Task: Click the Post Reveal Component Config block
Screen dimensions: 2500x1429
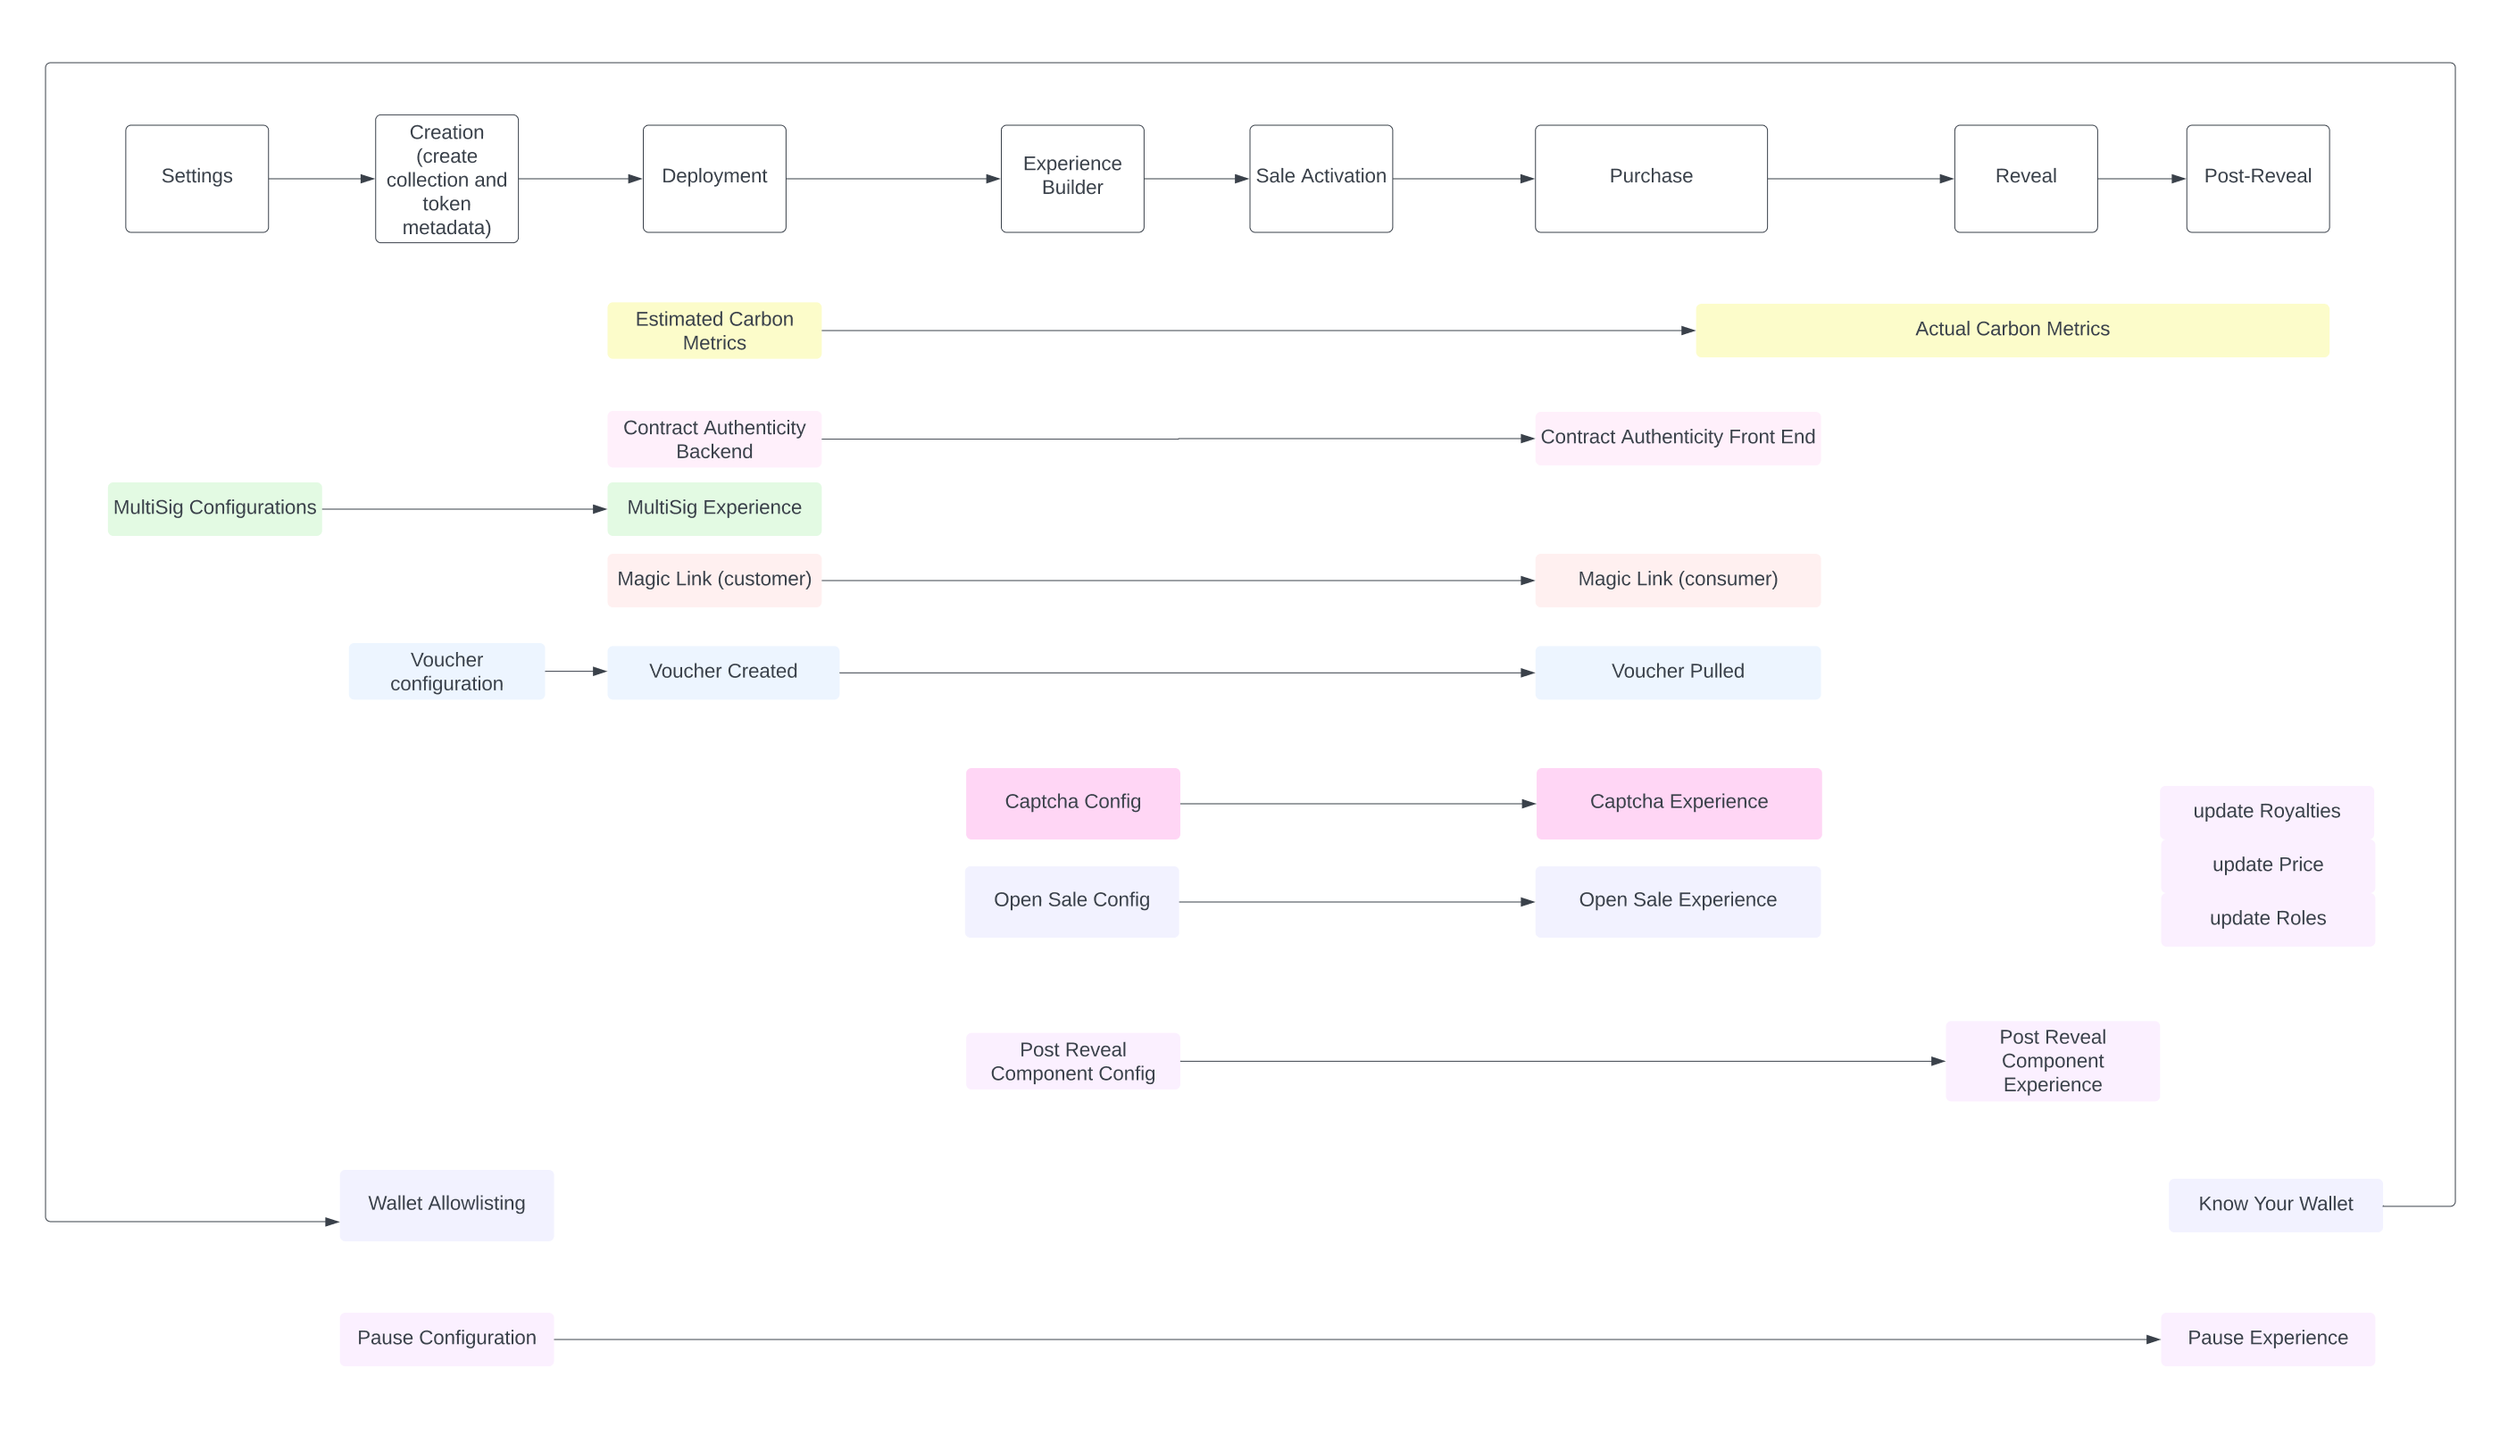Action: click(1072, 1061)
